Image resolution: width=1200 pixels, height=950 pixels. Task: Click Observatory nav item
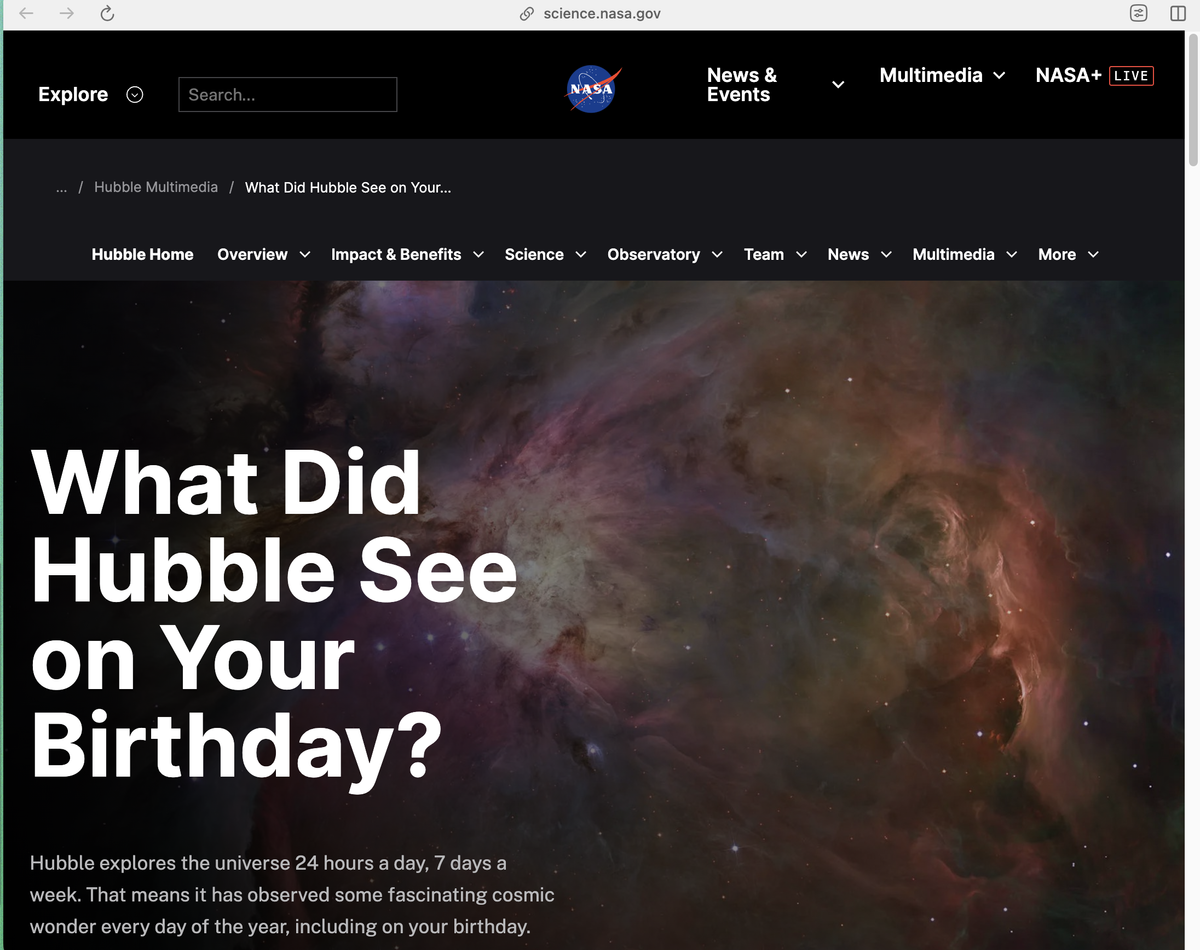pyautogui.click(x=653, y=254)
